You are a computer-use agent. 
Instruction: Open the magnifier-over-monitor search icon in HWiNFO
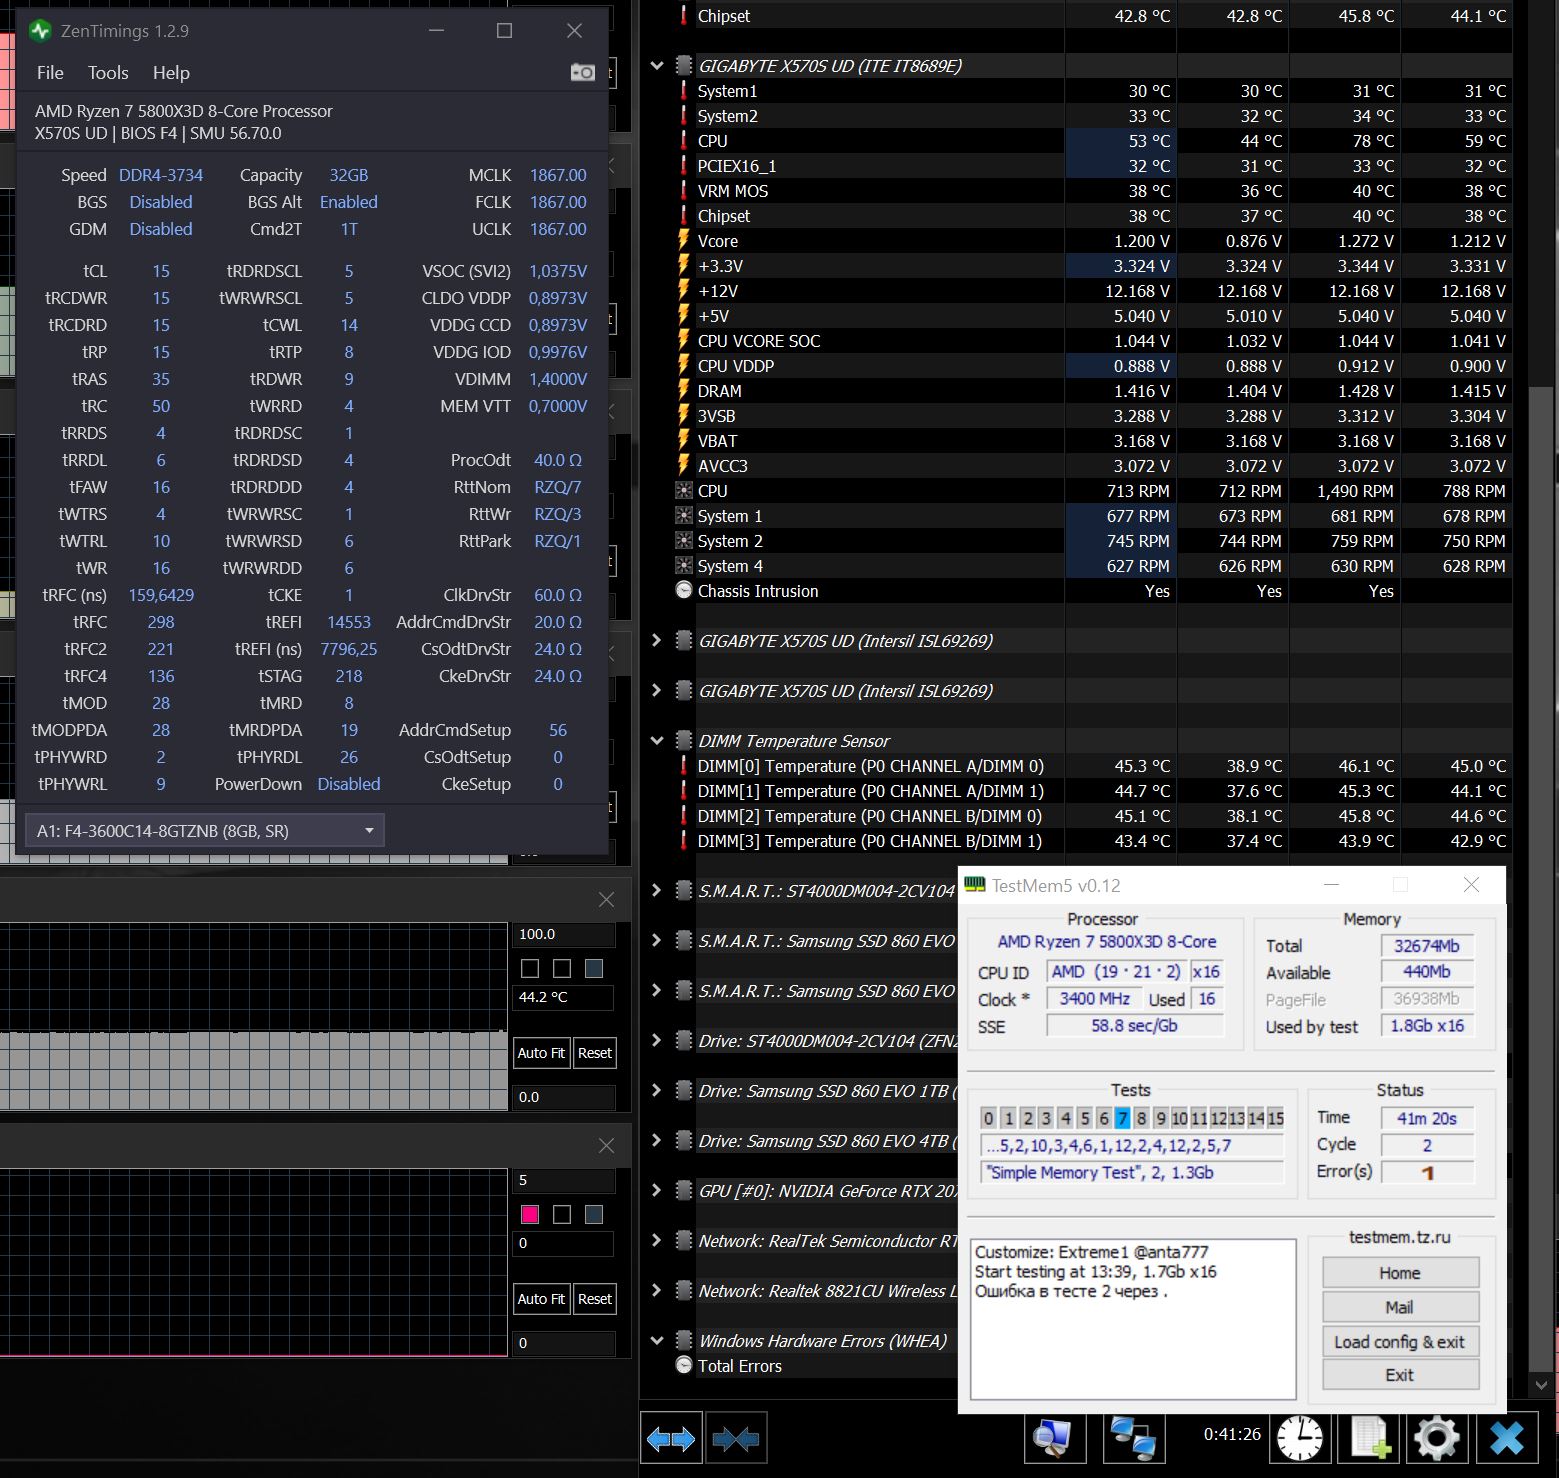coord(1053,1438)
